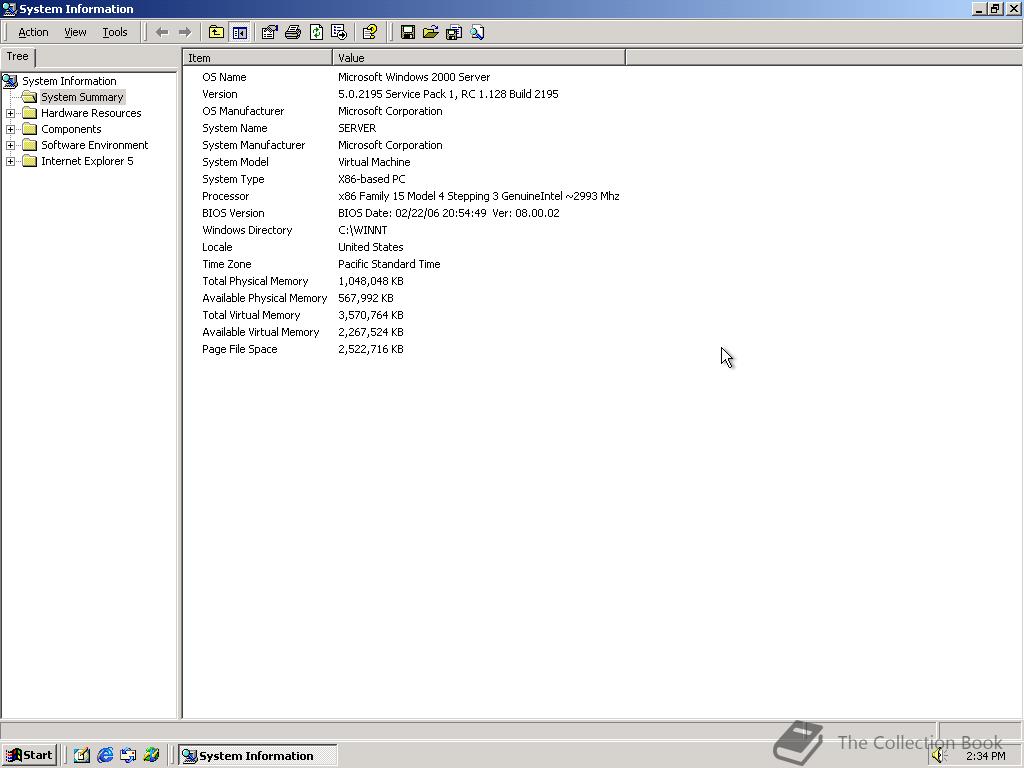This screenshot has width=1024, height=768.
Task: Select the Tree tab
Action: [18, 57]
